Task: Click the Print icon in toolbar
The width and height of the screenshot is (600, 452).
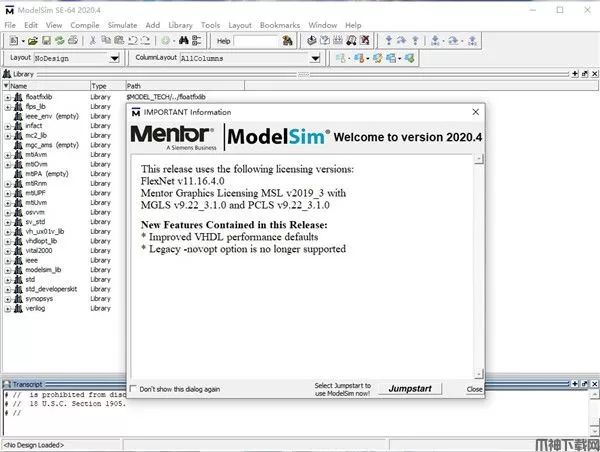Action: (73, 40)
